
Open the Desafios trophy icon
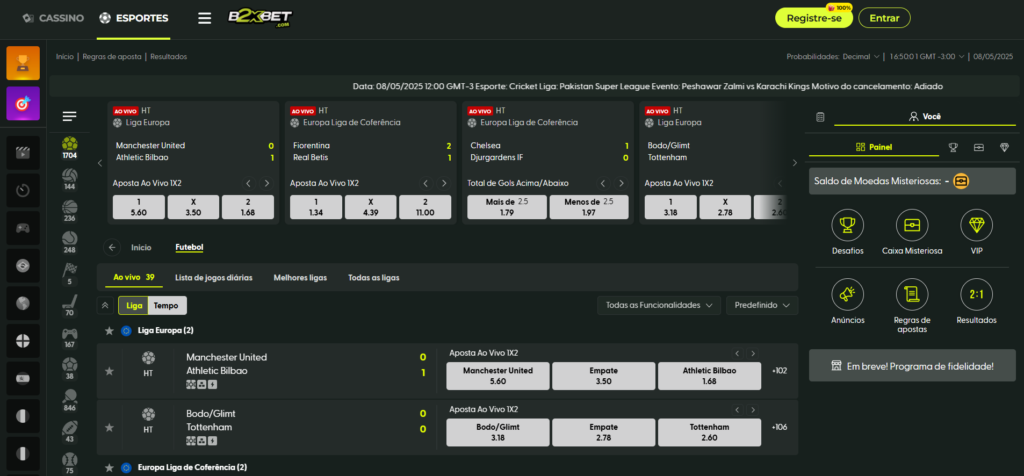tap(847, 225)
